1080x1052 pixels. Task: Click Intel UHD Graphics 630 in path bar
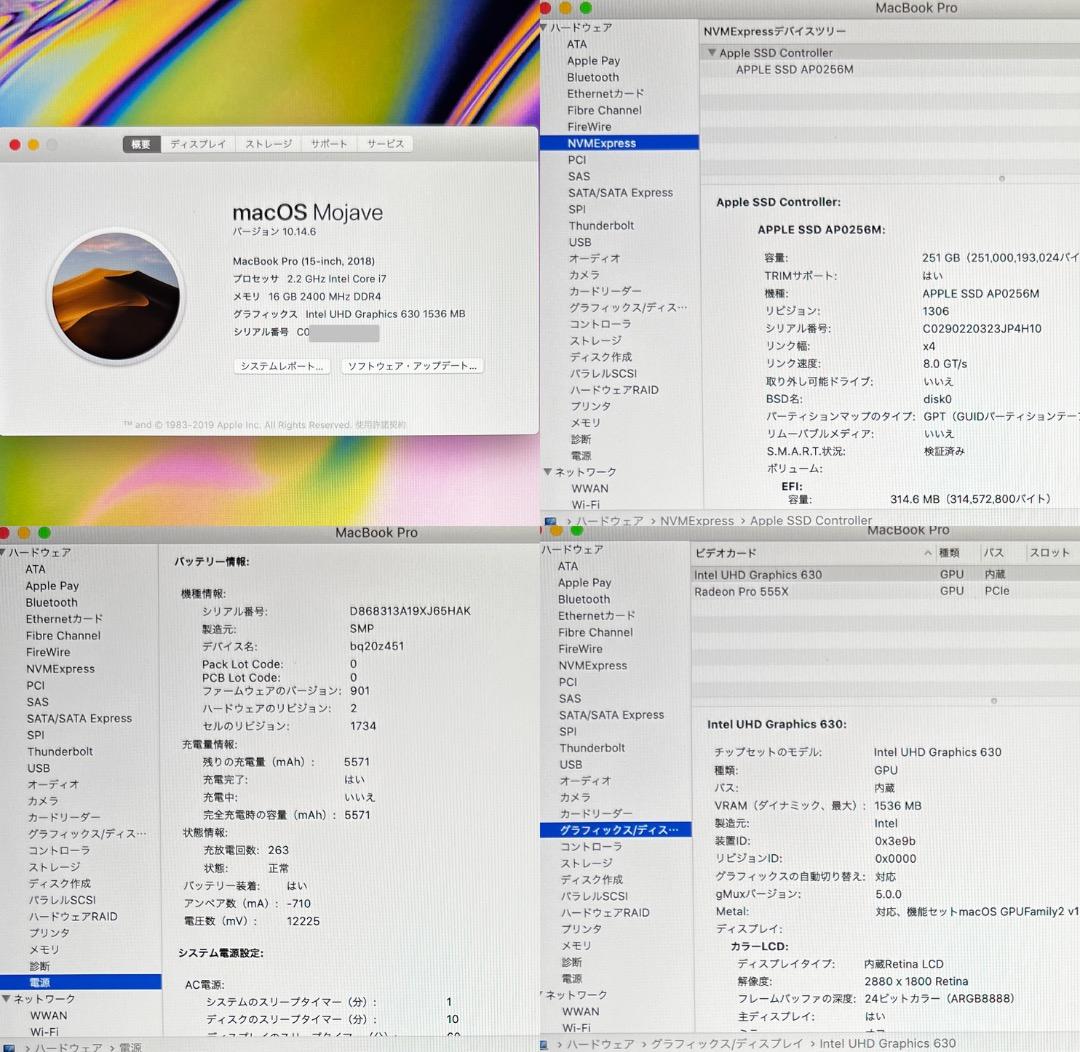(x=887, y=1044)
